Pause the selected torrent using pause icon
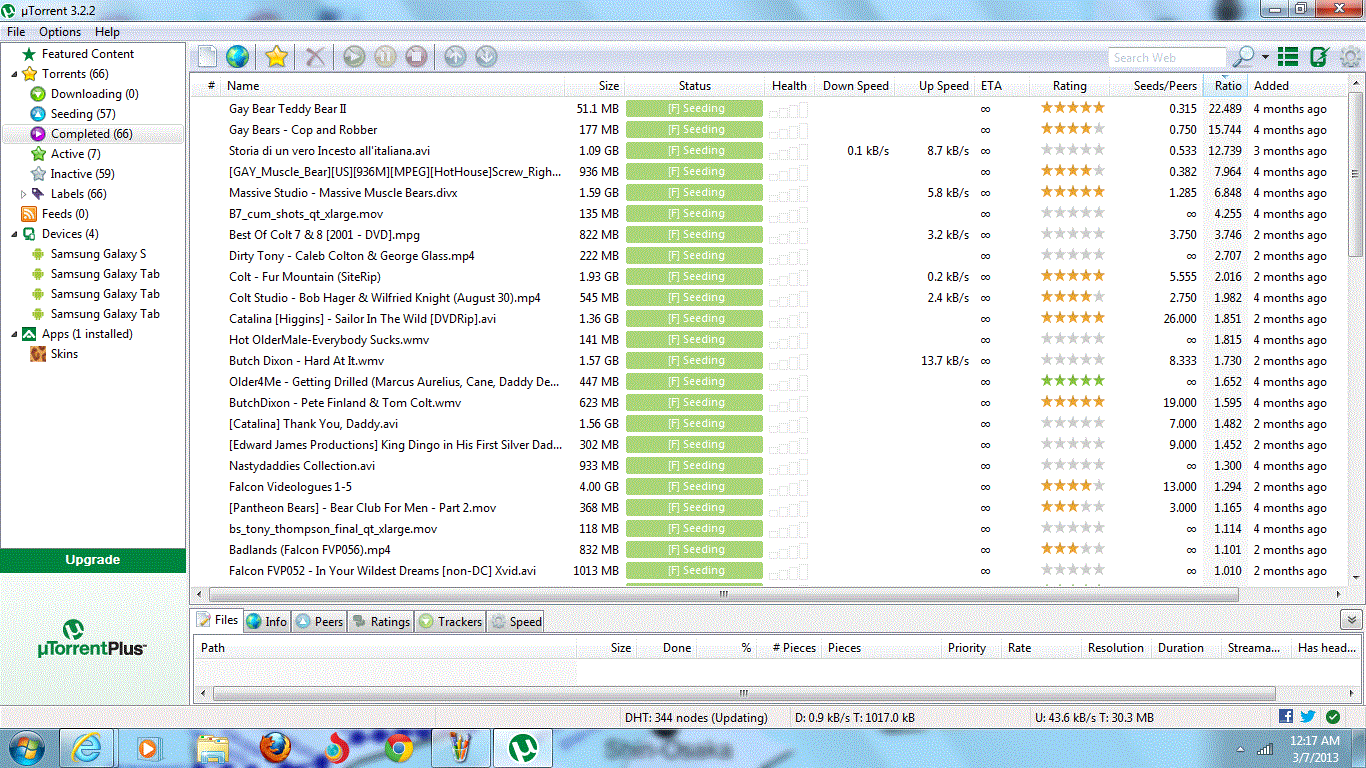 (385, 57)
